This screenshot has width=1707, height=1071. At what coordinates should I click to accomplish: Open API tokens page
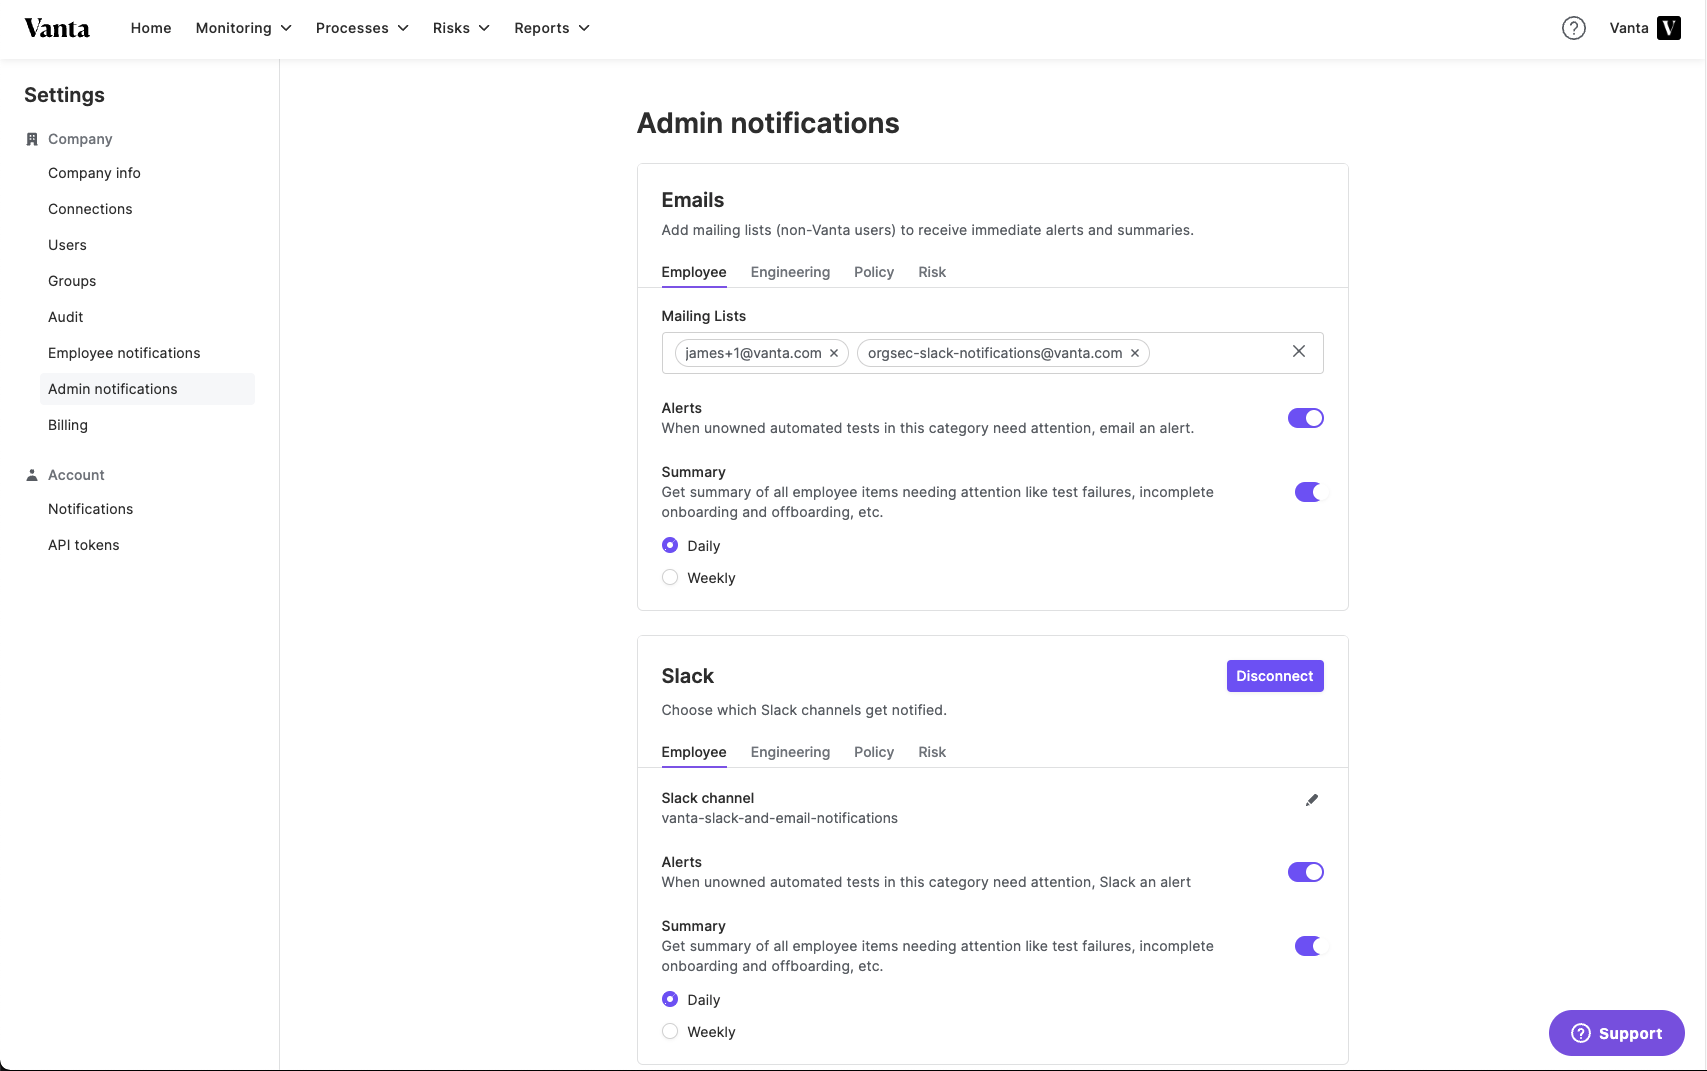(84, 545)
